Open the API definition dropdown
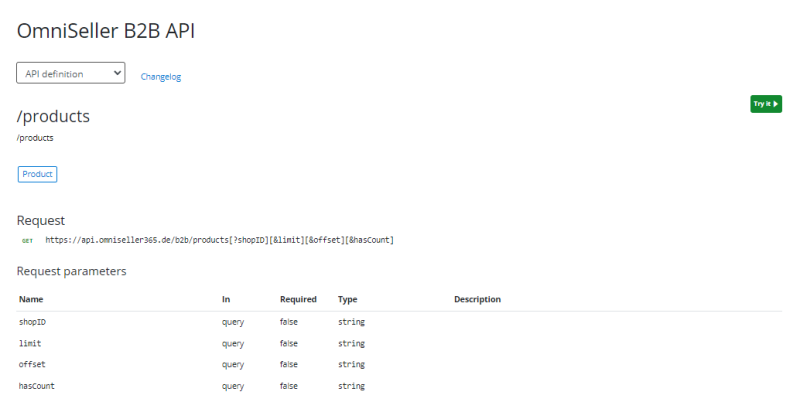The image size is (800, 402). [x=70, y=73]
